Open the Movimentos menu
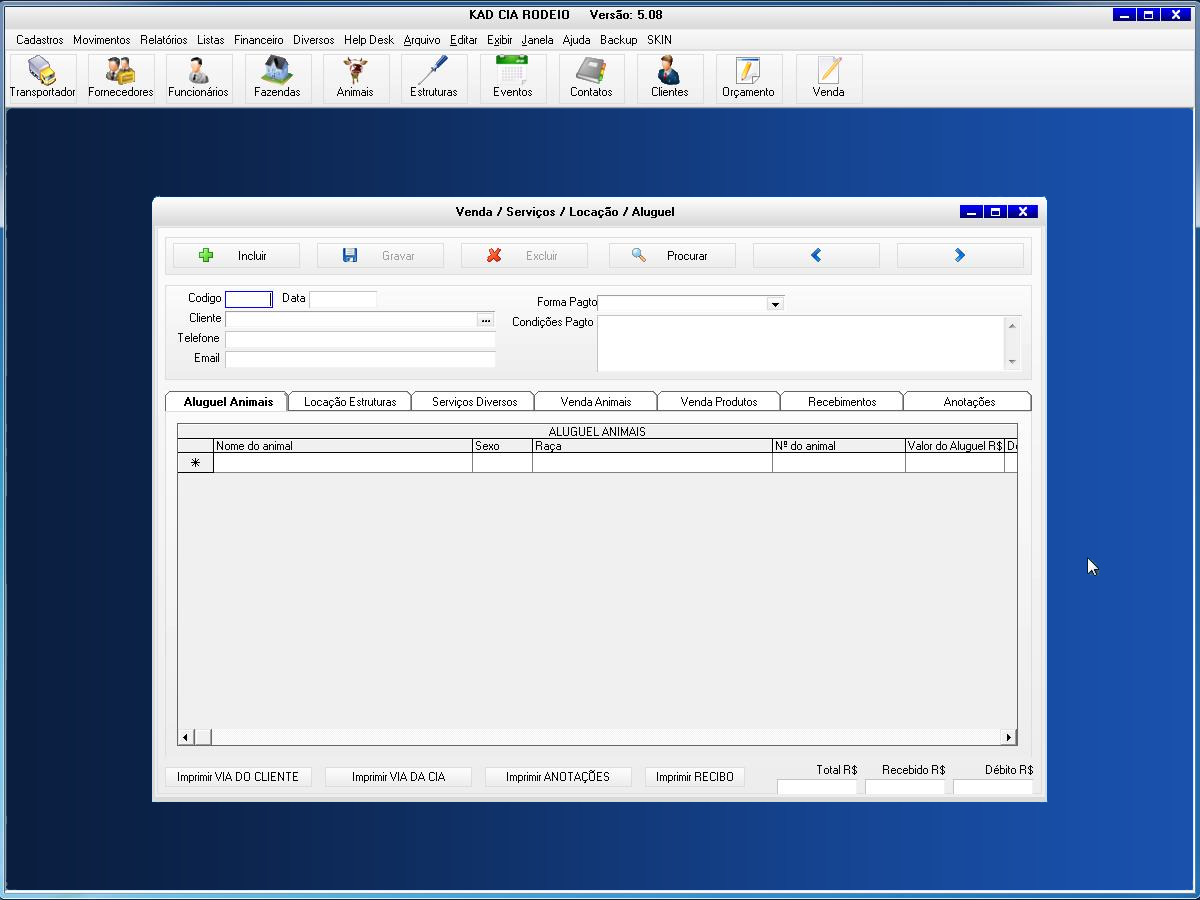The image size is (1200, 900). pos(102,40)
